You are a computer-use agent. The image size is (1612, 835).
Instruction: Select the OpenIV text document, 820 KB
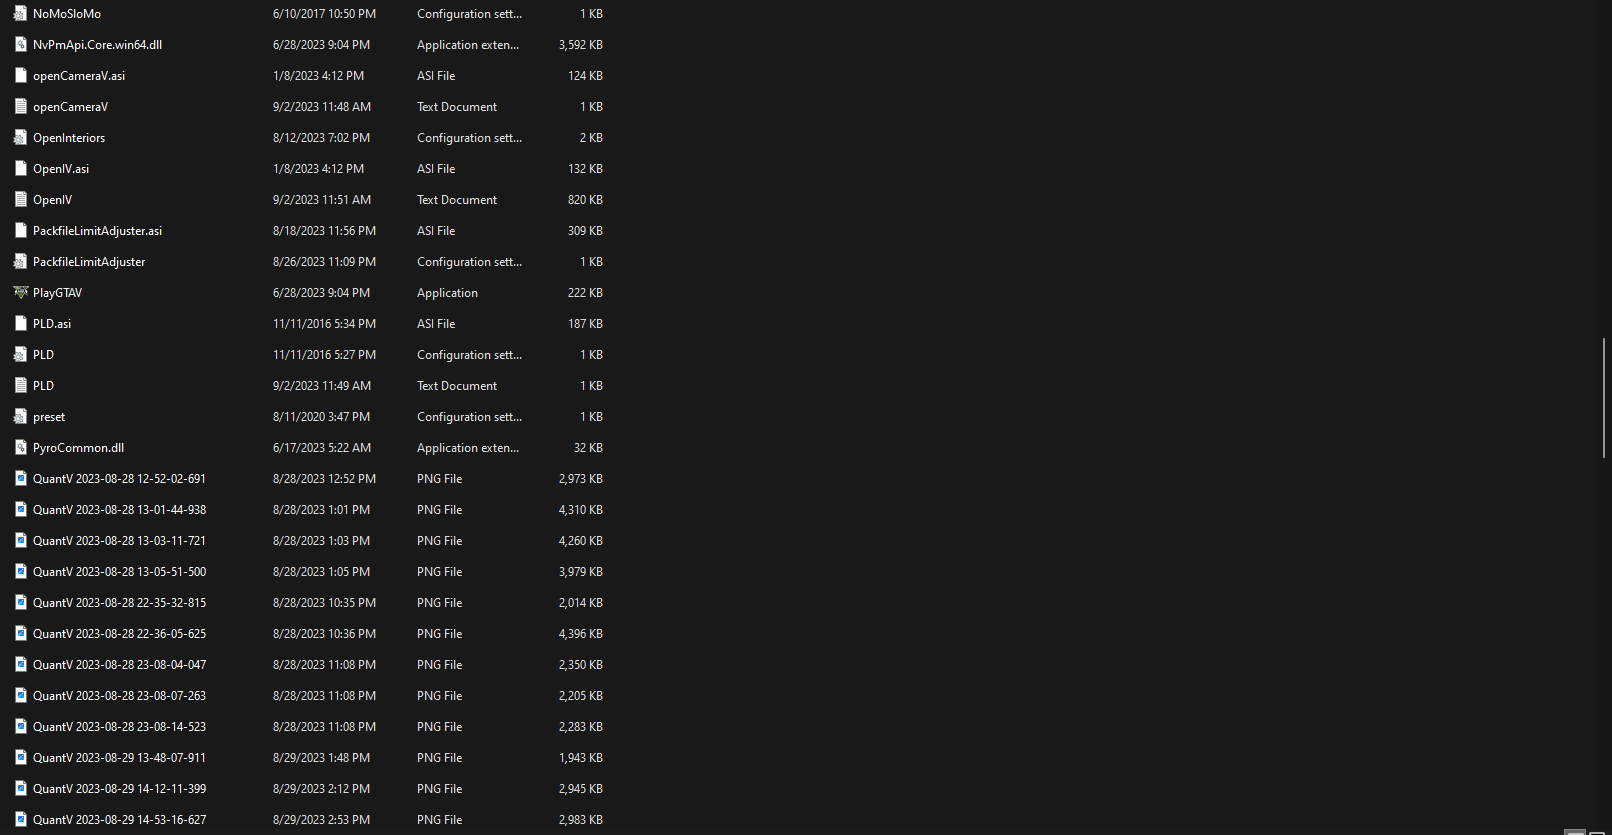point(52,200)
